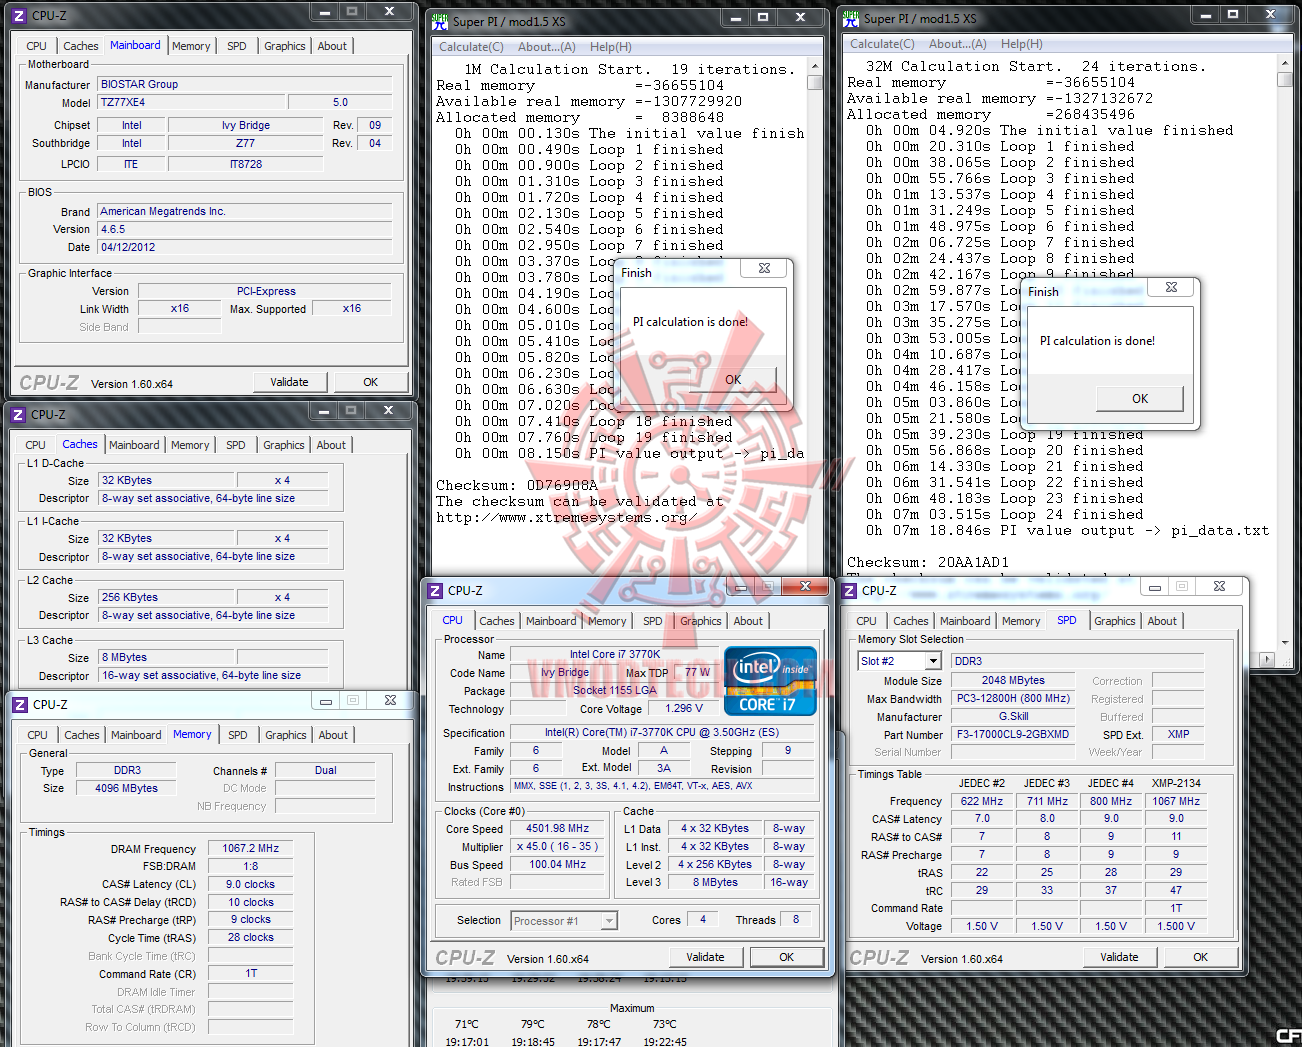Open Help menu in 32M Super PI window
The height and width of the screenshot is (1047, 1302).
point(1021,44)
